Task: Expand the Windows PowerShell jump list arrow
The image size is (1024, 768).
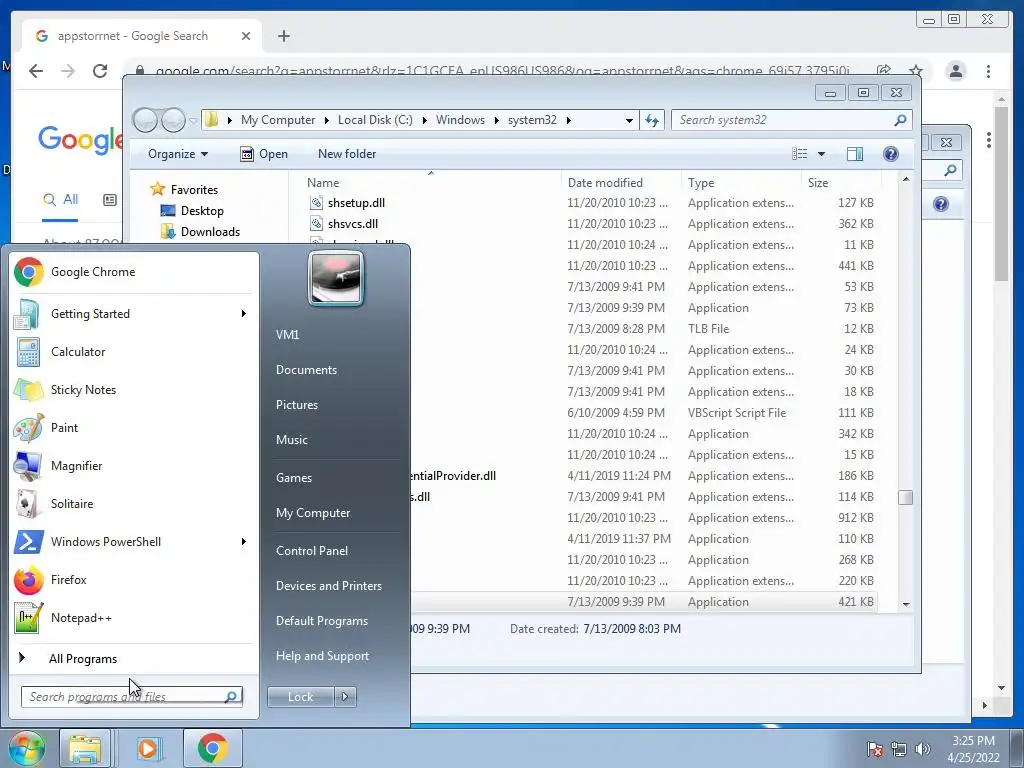Action: pos(244,541)
